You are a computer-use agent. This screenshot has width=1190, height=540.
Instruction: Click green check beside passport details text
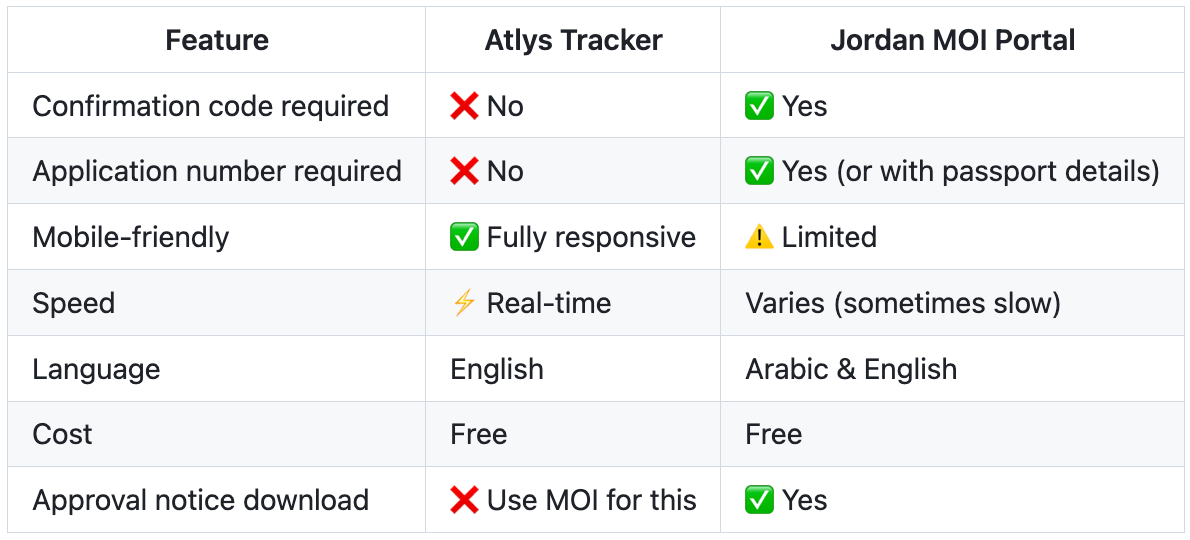pos(759,171)
